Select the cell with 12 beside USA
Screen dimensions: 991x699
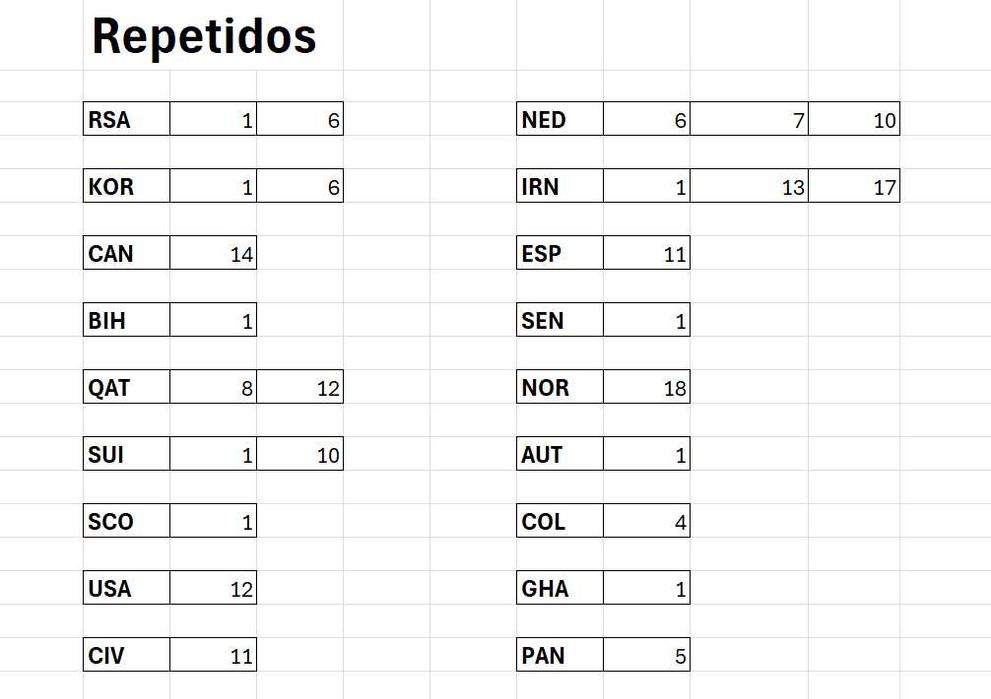pos(213,587)
